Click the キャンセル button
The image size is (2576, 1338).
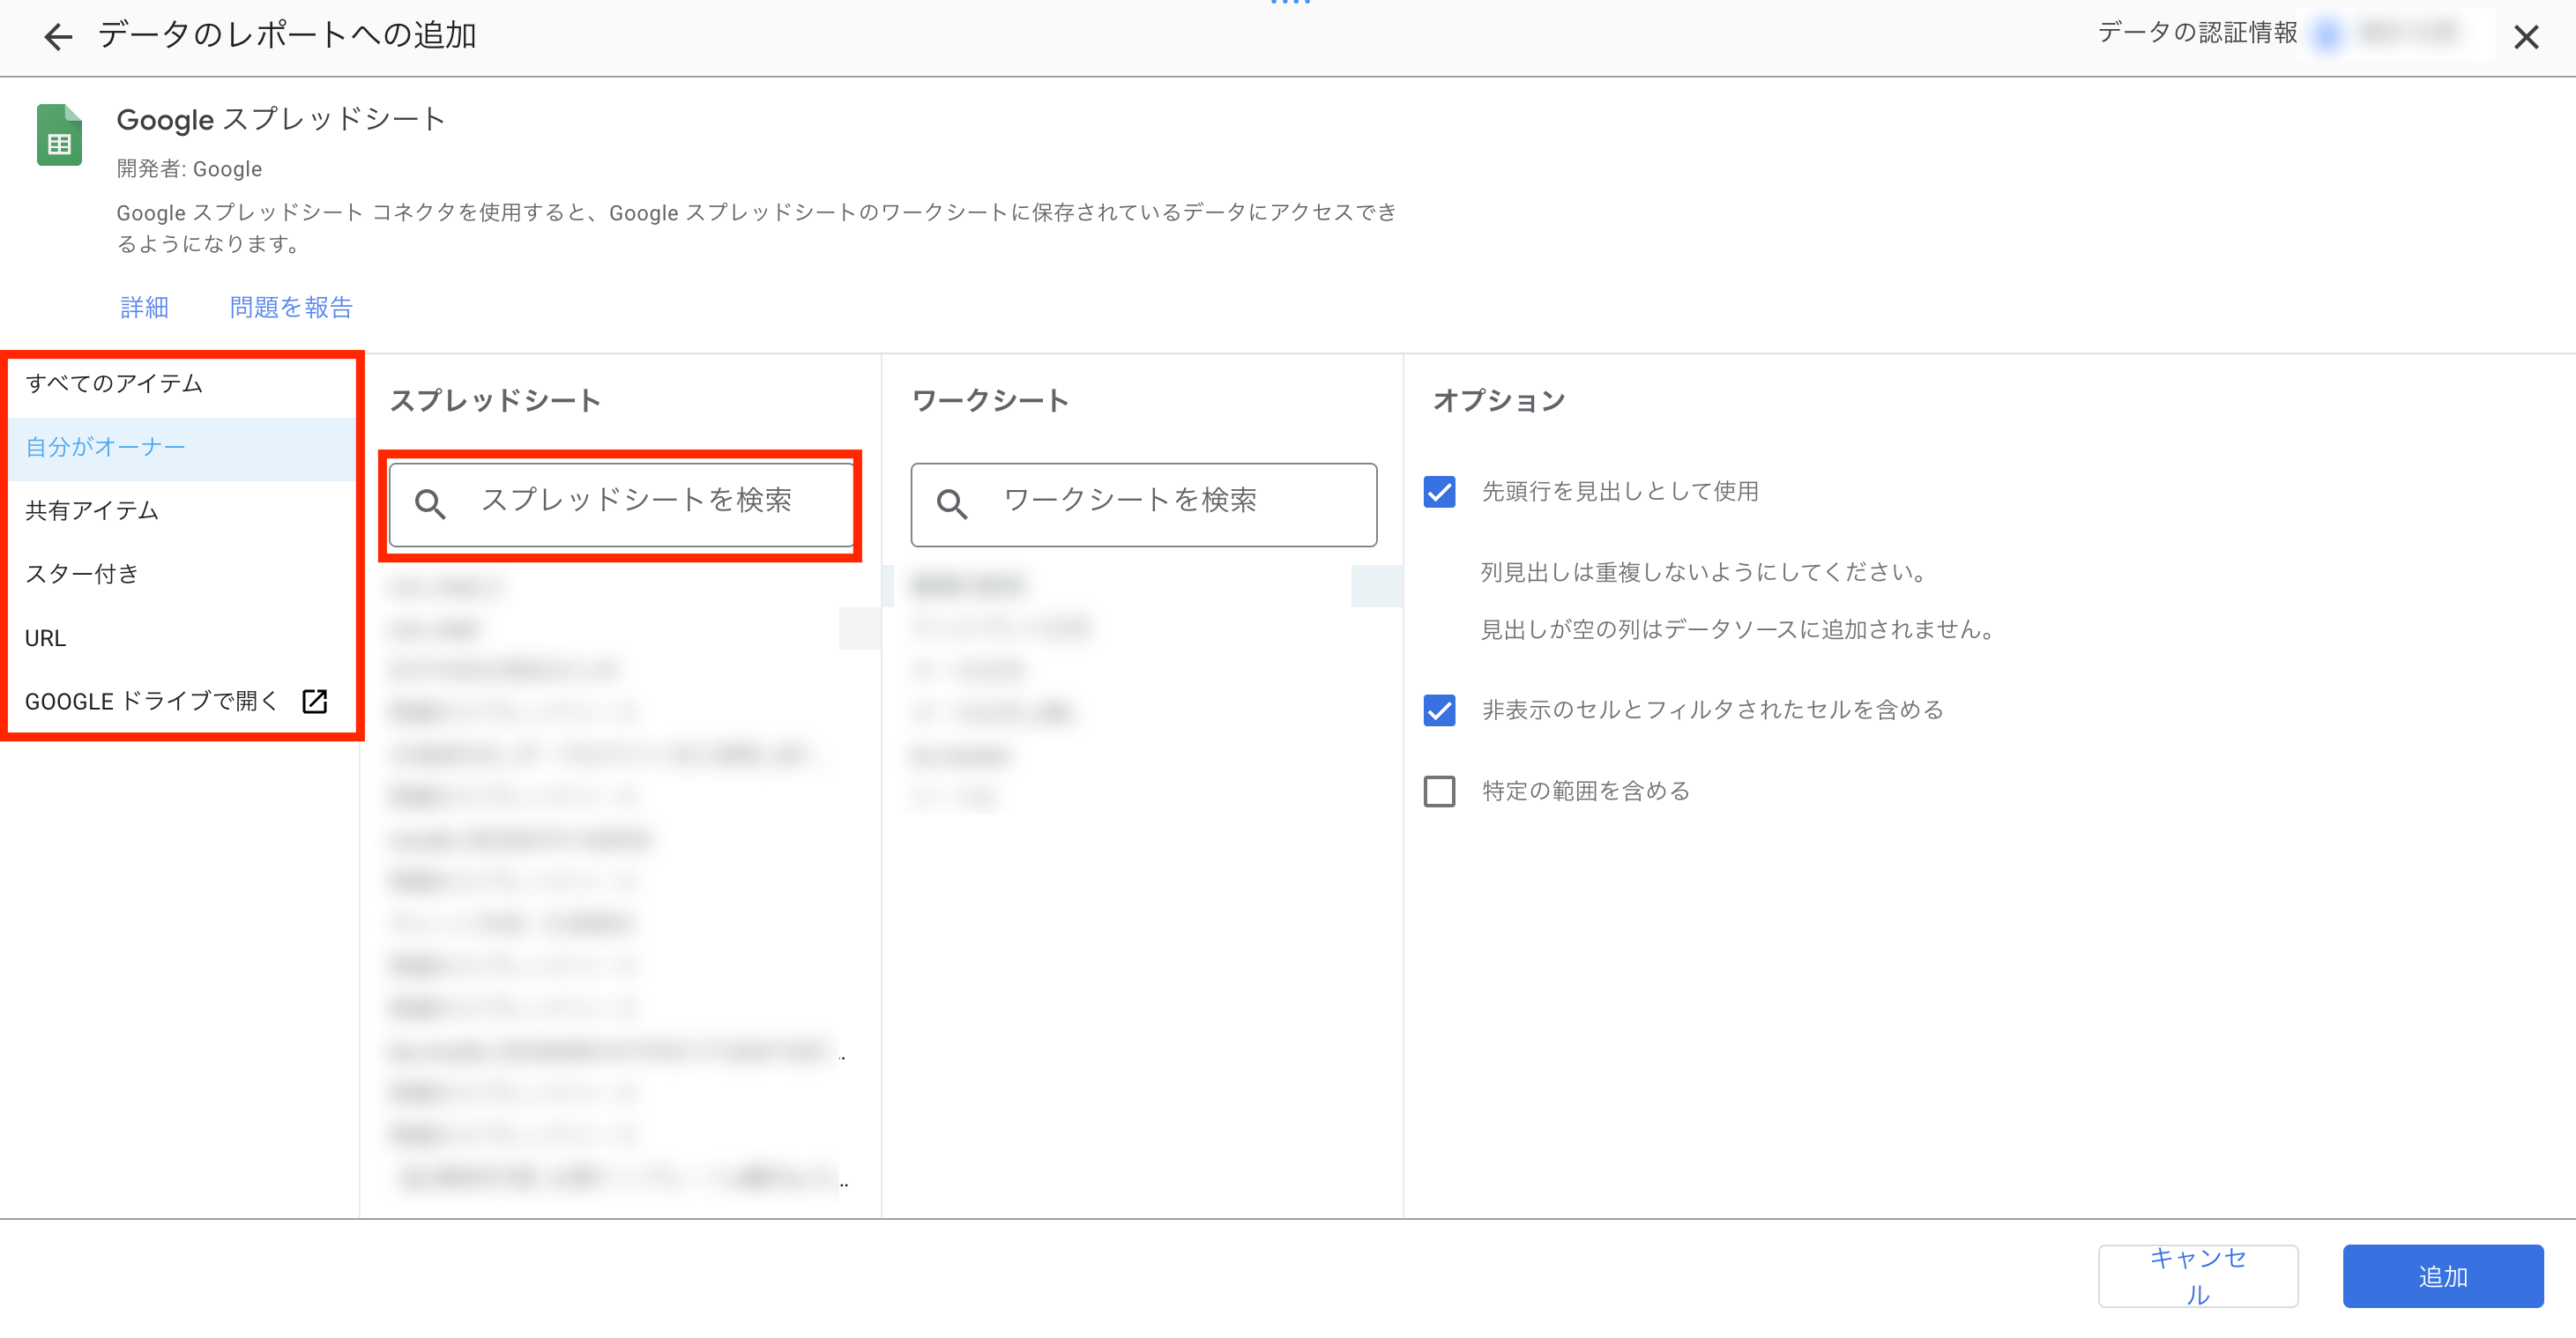click(x=2198, y=1275)
